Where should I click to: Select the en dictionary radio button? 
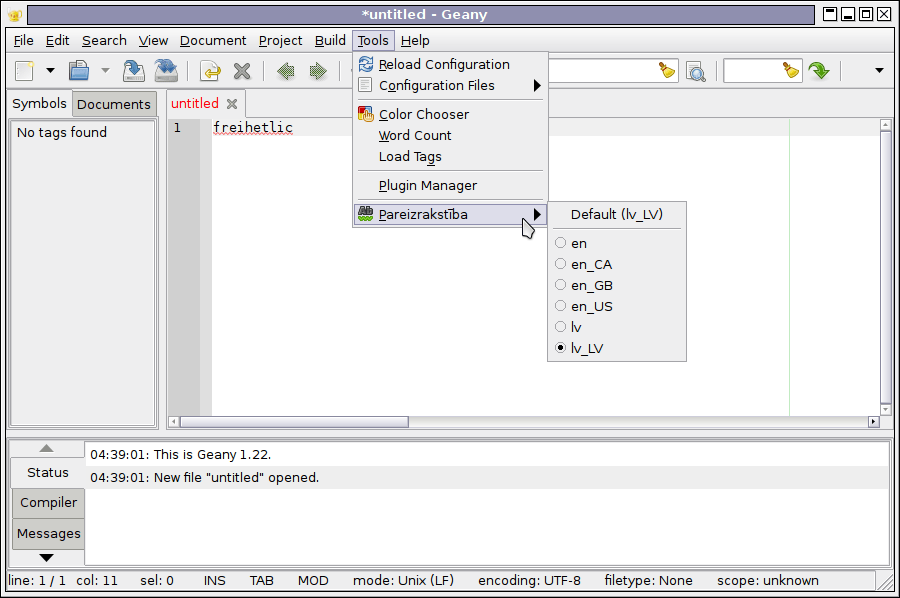[561, 243]
